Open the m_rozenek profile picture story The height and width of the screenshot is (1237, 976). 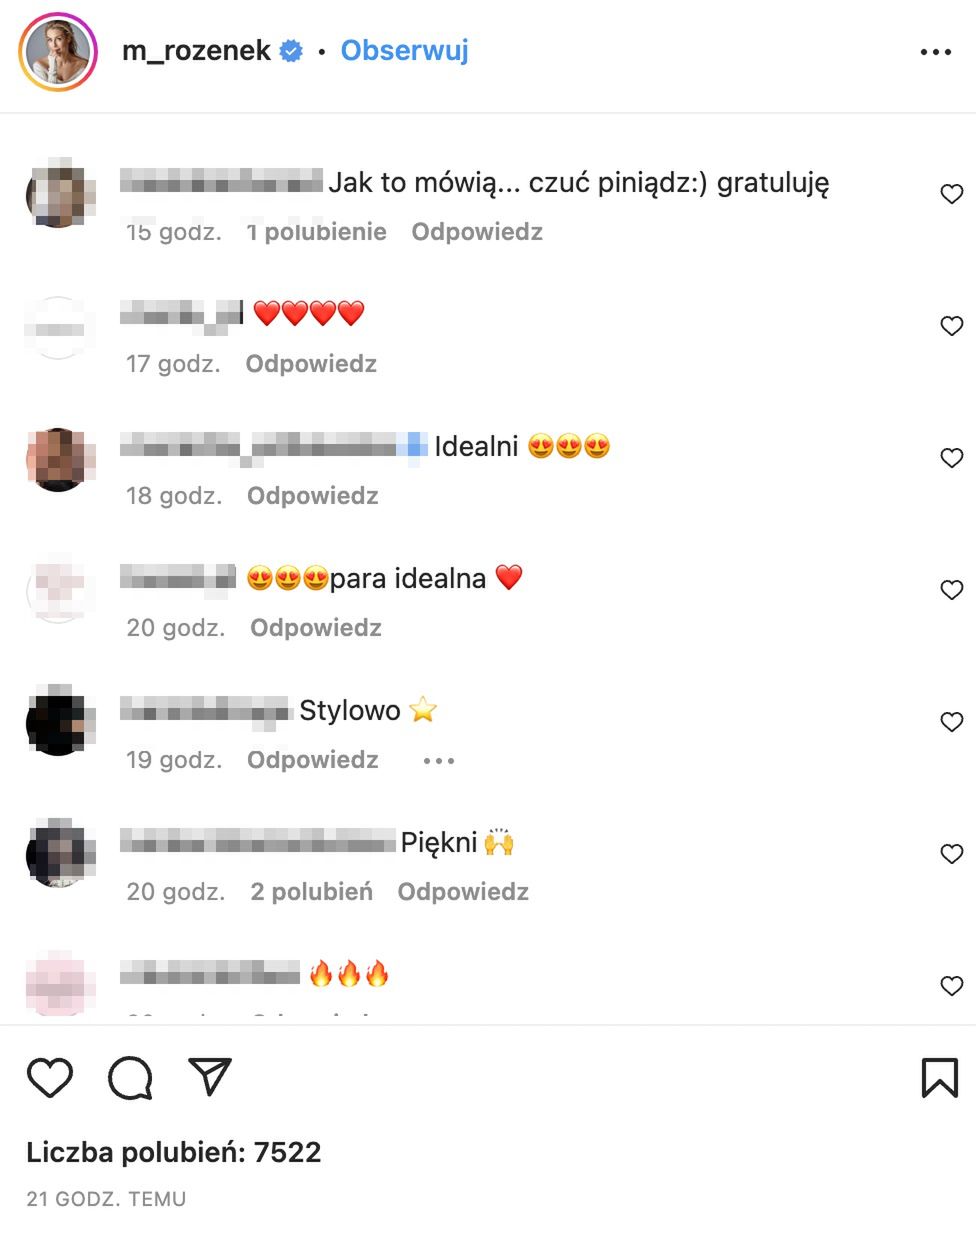(58, 52)
